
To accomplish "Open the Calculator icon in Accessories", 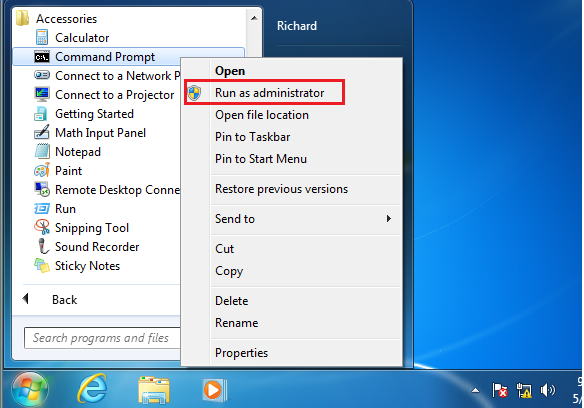I will tap(42, 38).
